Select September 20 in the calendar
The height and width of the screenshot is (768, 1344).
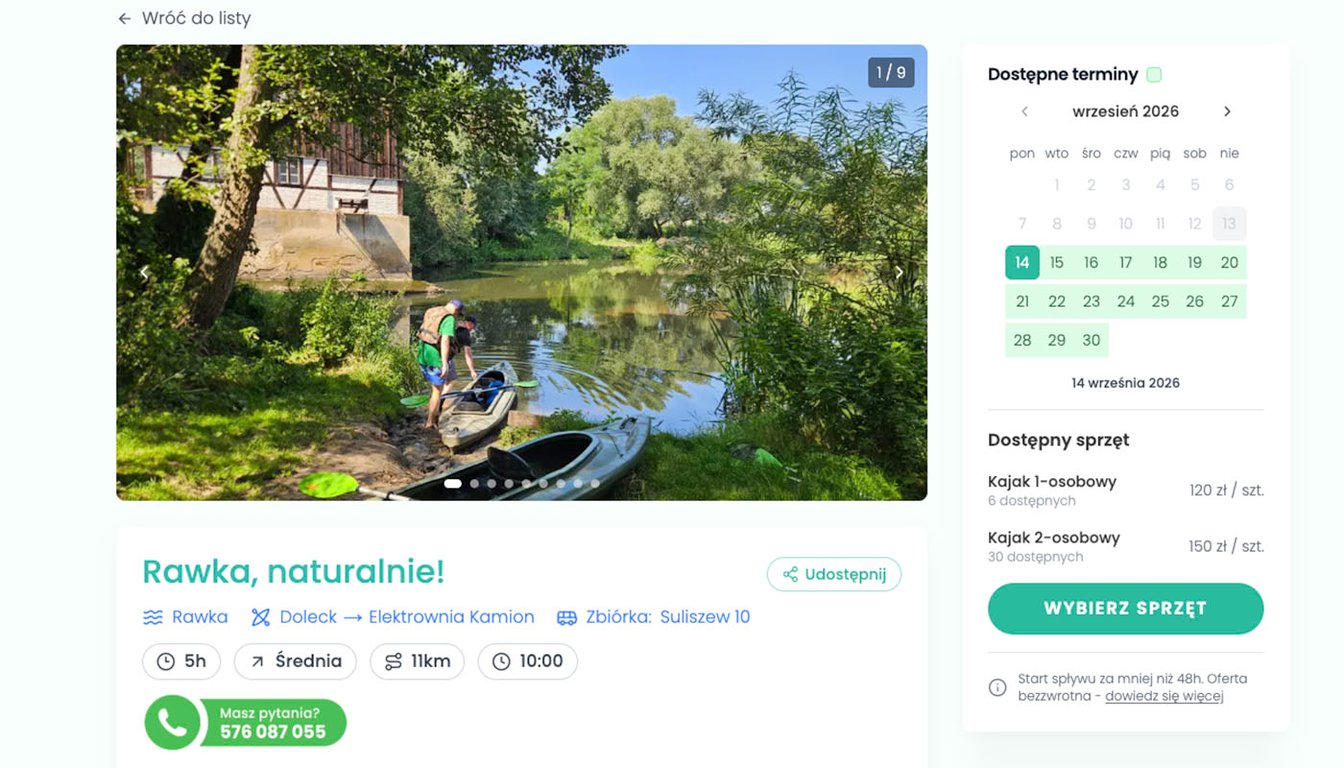pyautogui.click(x=1229, y=262)
